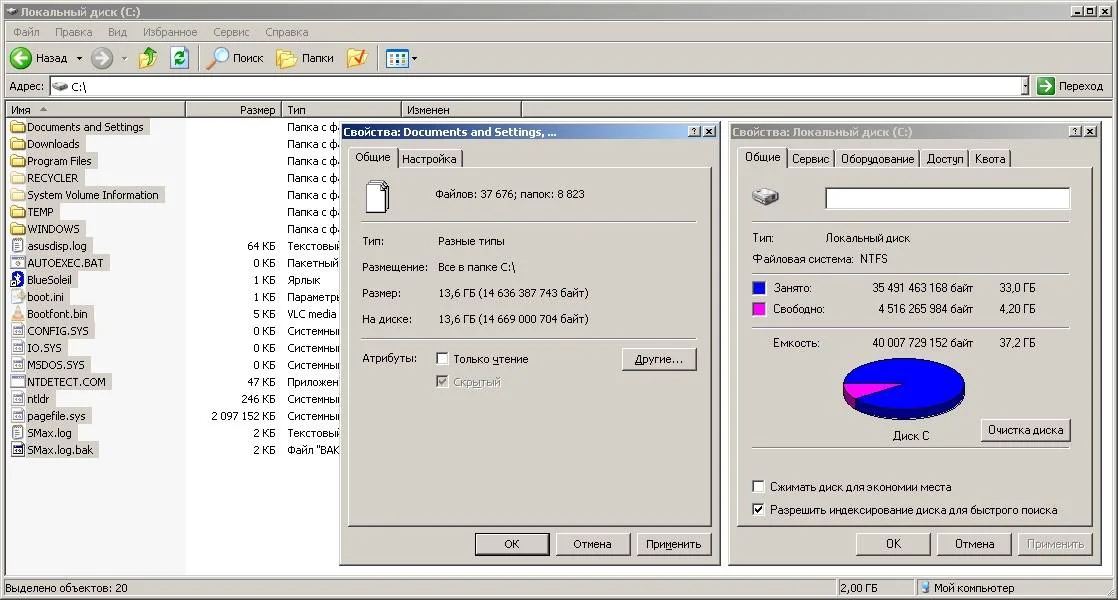Click the blue used-space color swatch
This screenshot has height=600, width=1118.
coord(759,288)
